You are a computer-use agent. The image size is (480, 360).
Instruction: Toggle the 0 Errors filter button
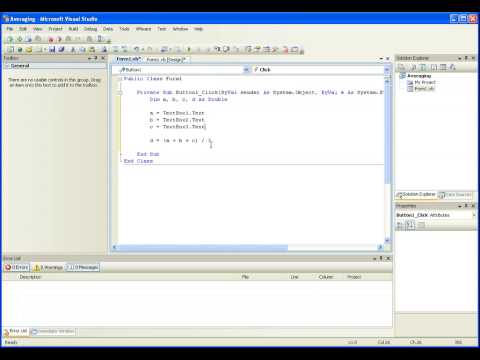coord(17,267)
